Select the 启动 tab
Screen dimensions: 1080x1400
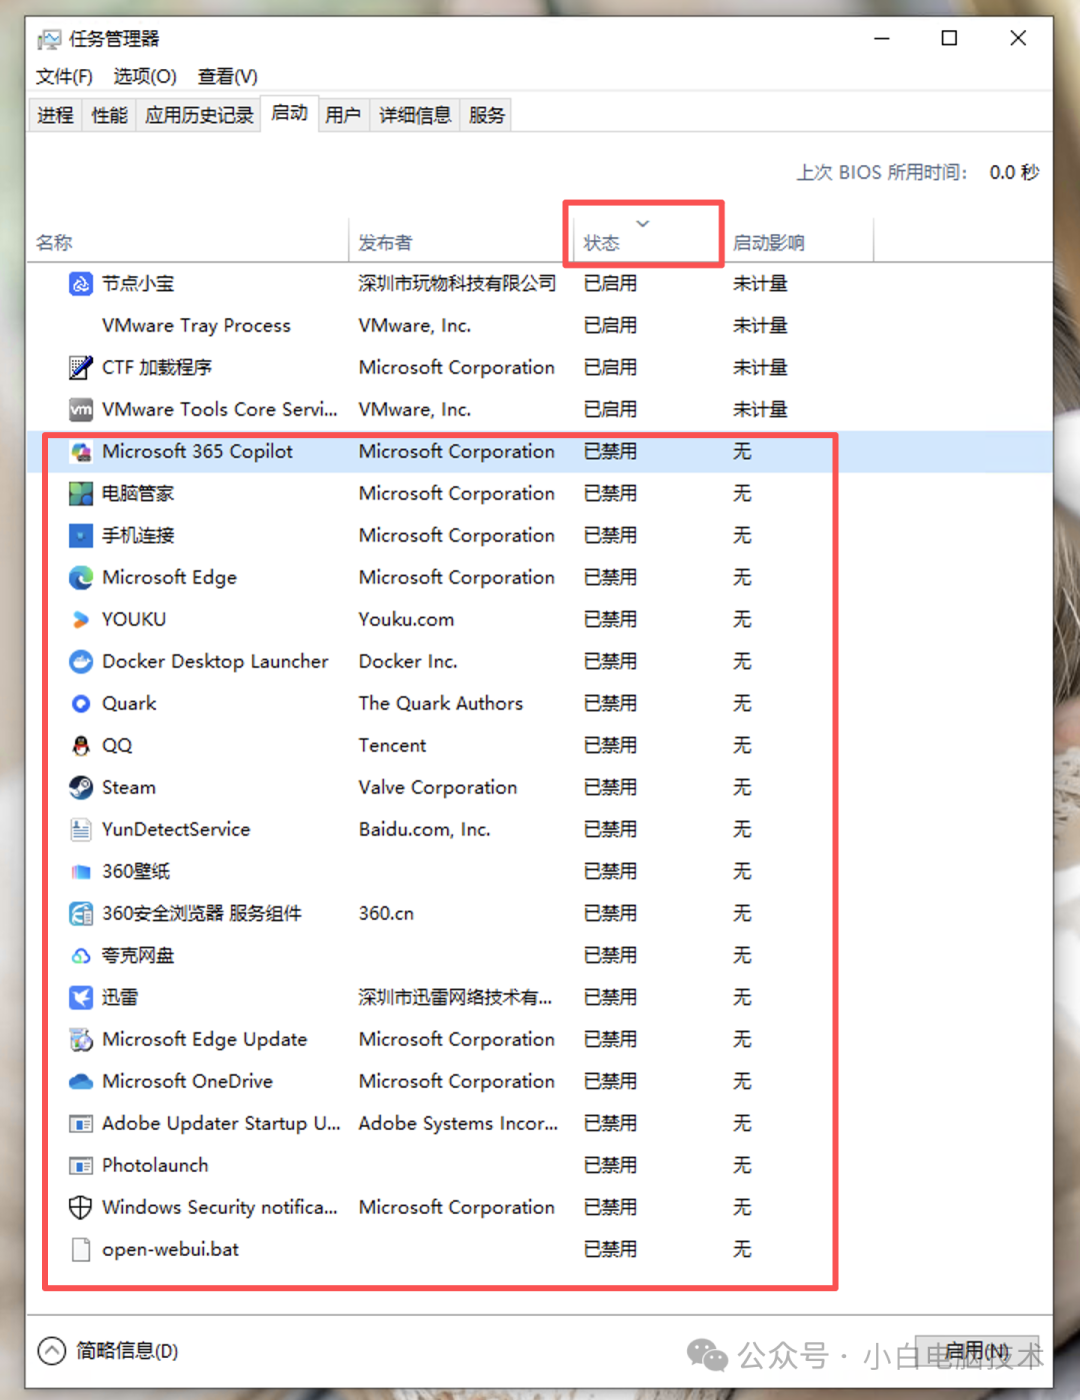290,113
